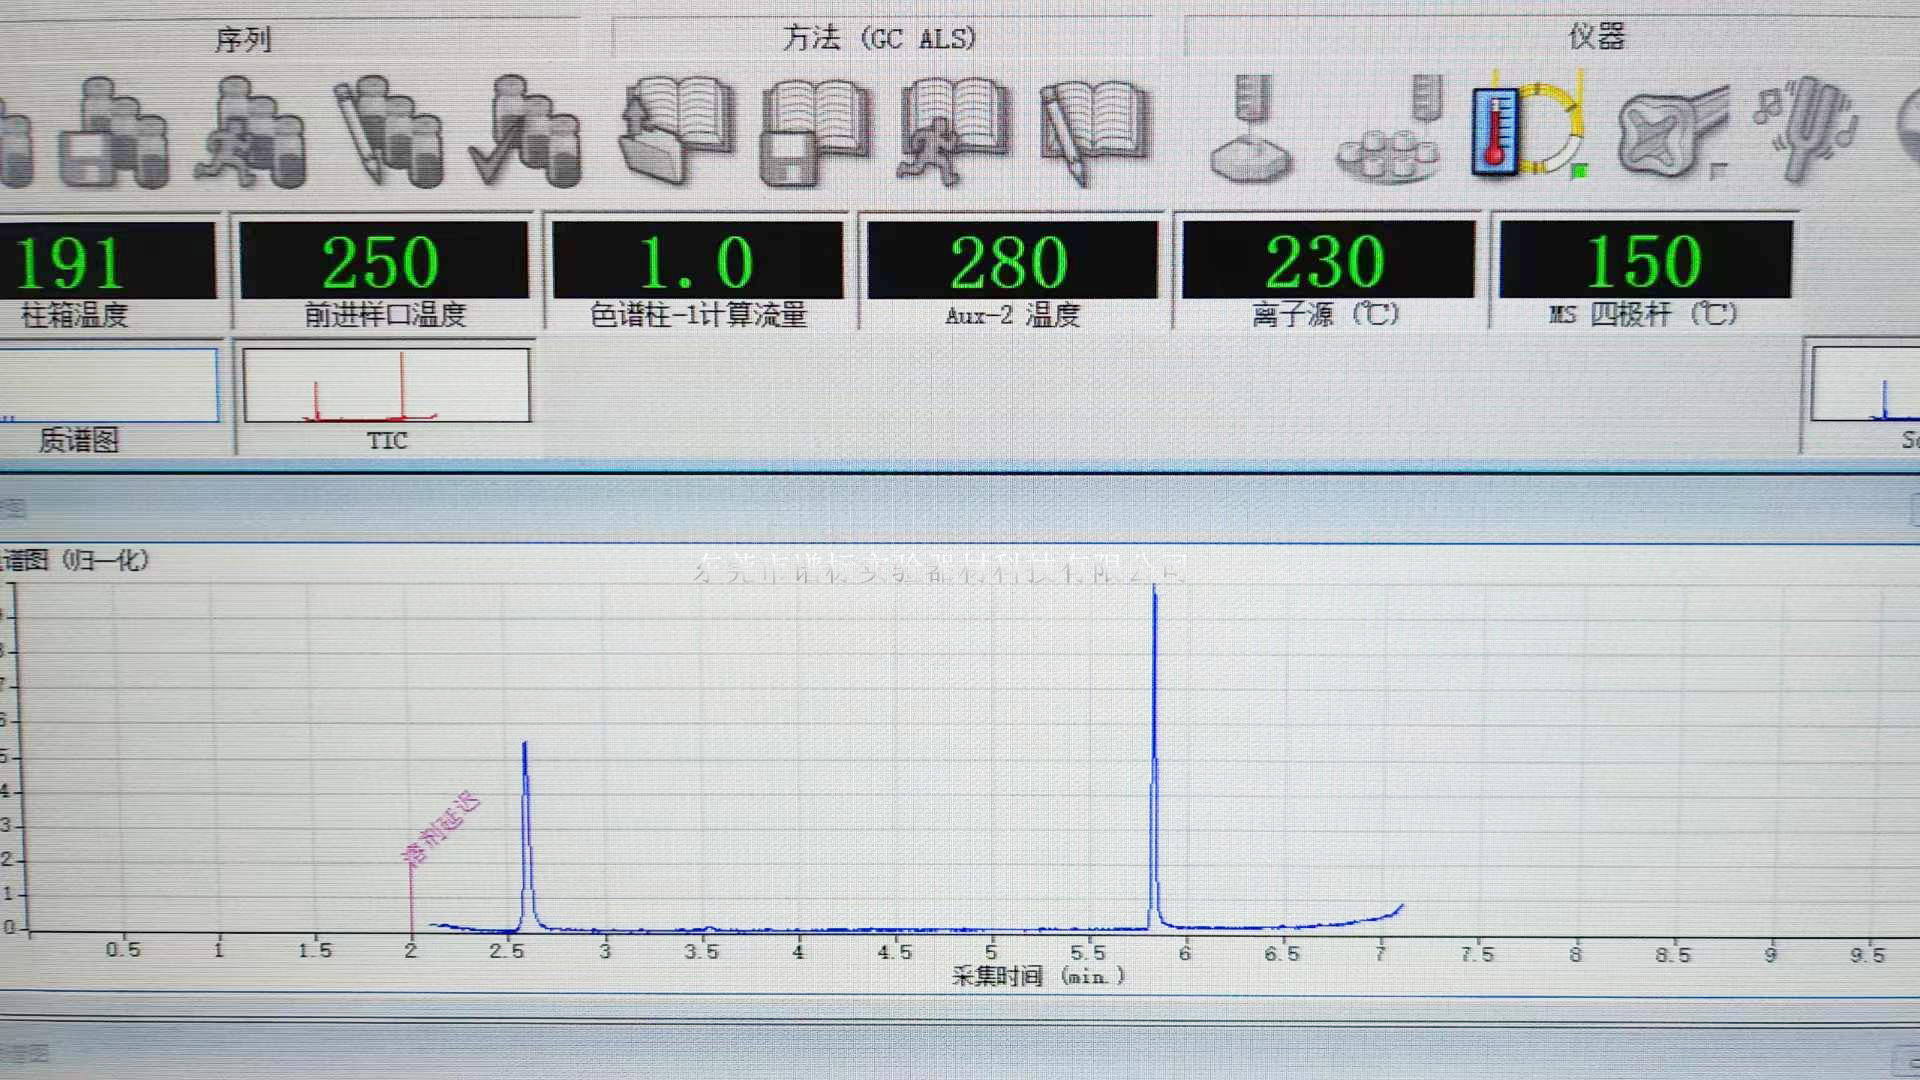Viewport: 1920px width, 1080px height.
Task: Click the 溶剂延迟 marker on chromatogram
Action: (439, 830)
